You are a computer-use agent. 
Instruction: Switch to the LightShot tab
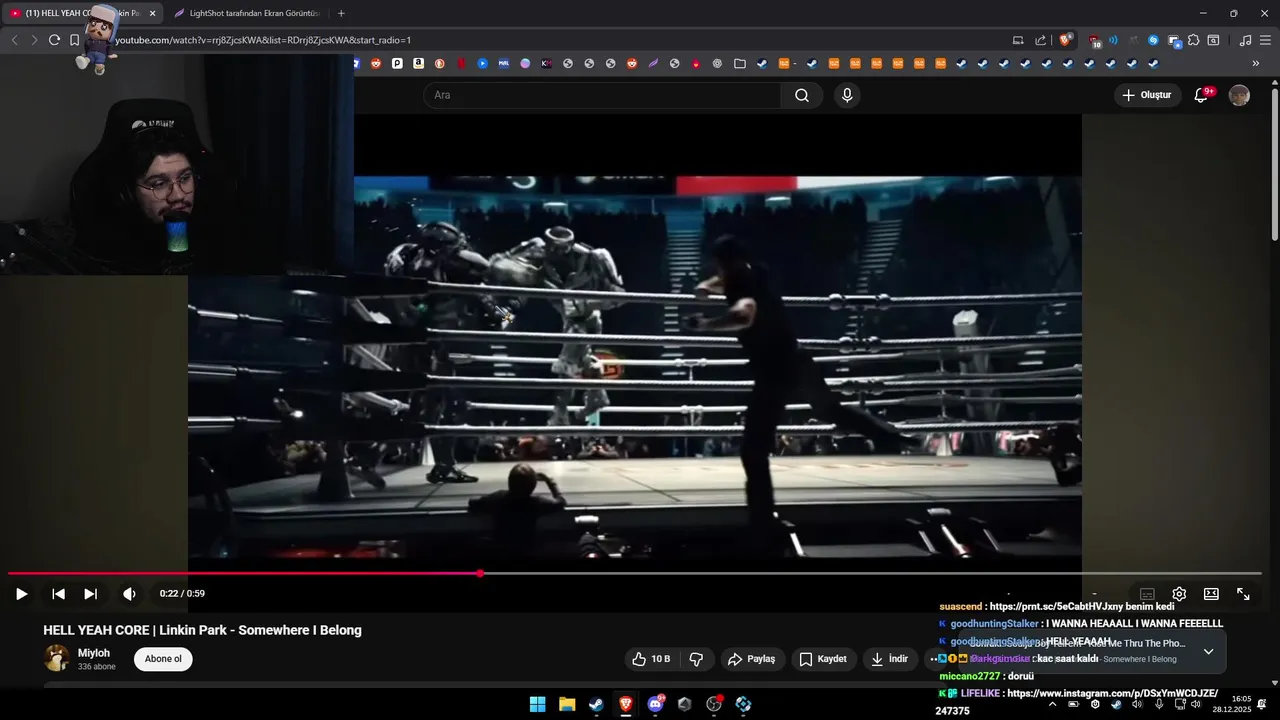coord(247,13)
